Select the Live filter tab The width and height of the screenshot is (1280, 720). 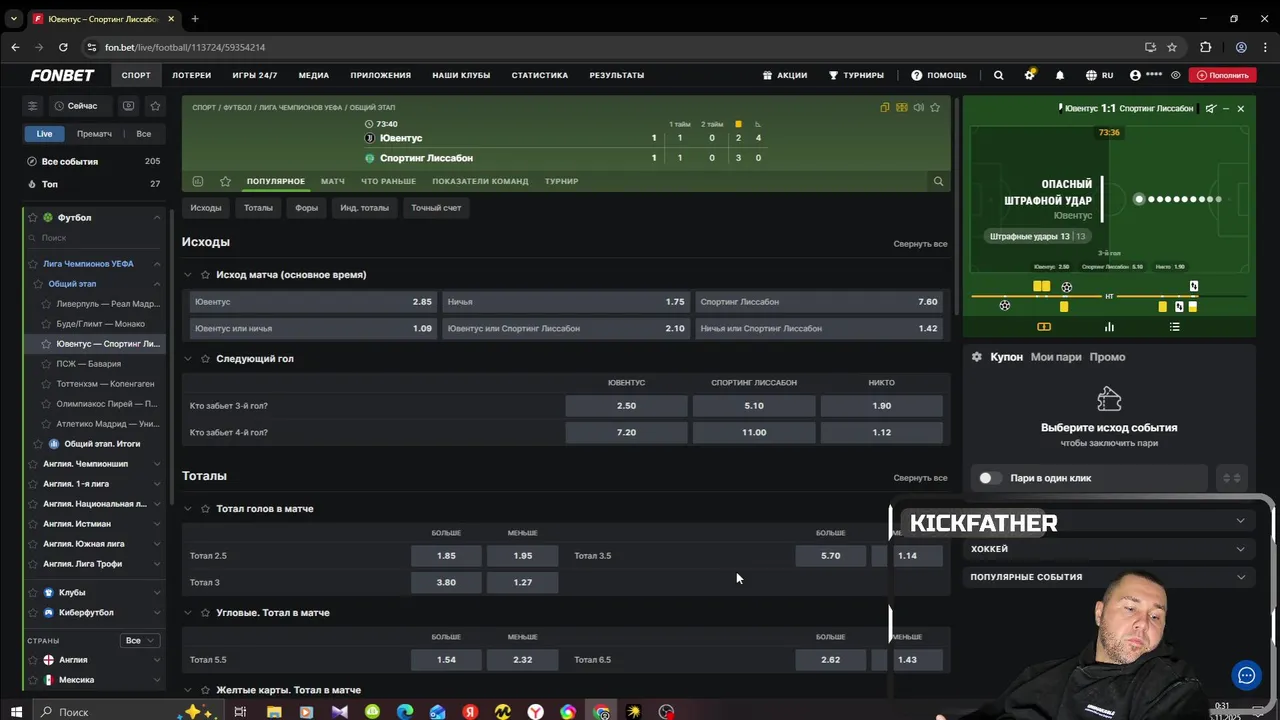point(44,134)
